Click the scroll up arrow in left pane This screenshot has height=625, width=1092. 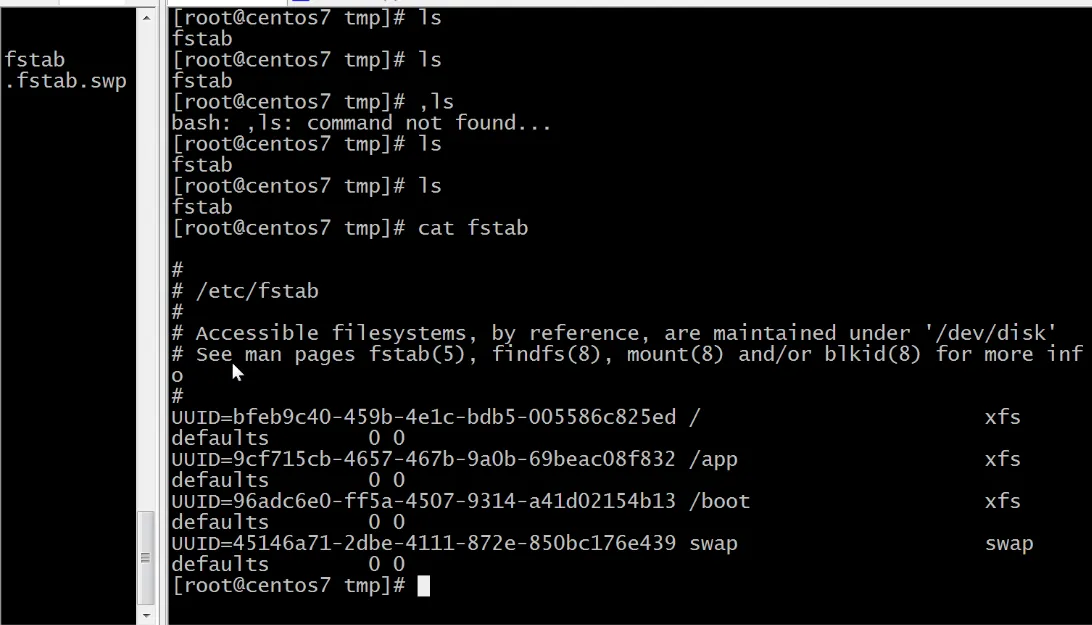pos(146,17)
